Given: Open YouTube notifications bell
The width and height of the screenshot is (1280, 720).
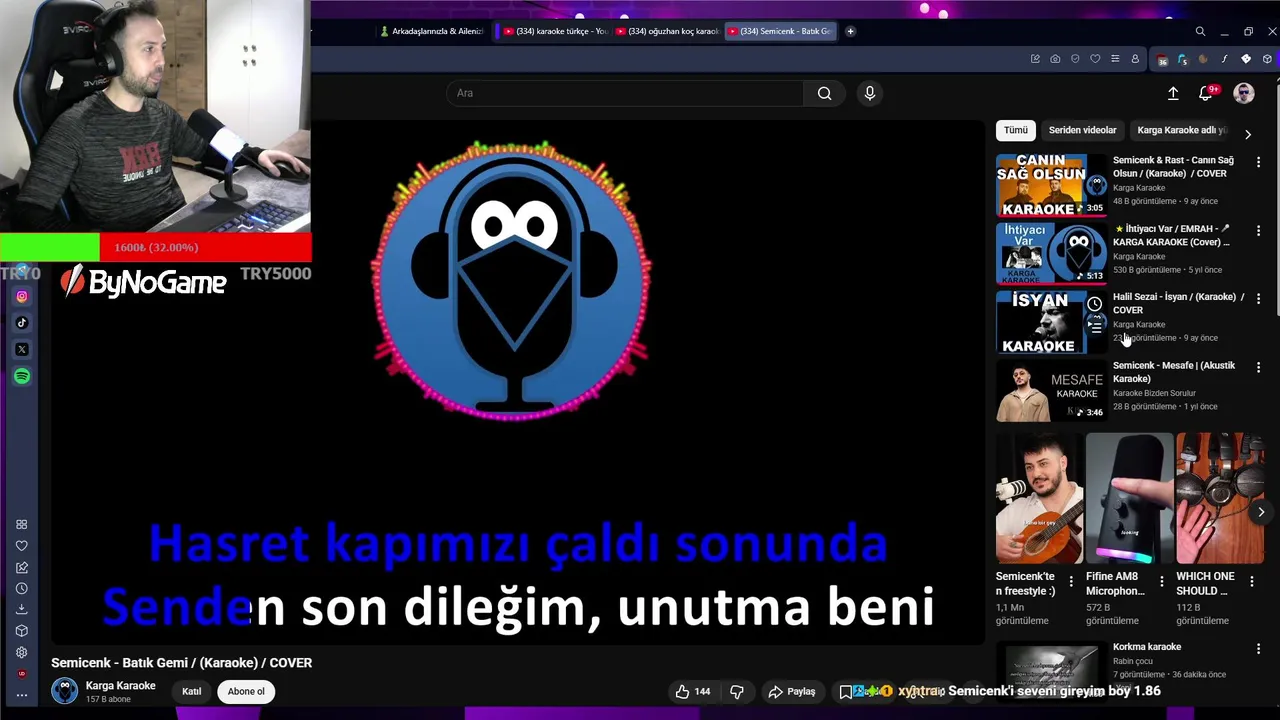Looking at the screenshot, I should 1206,93.
